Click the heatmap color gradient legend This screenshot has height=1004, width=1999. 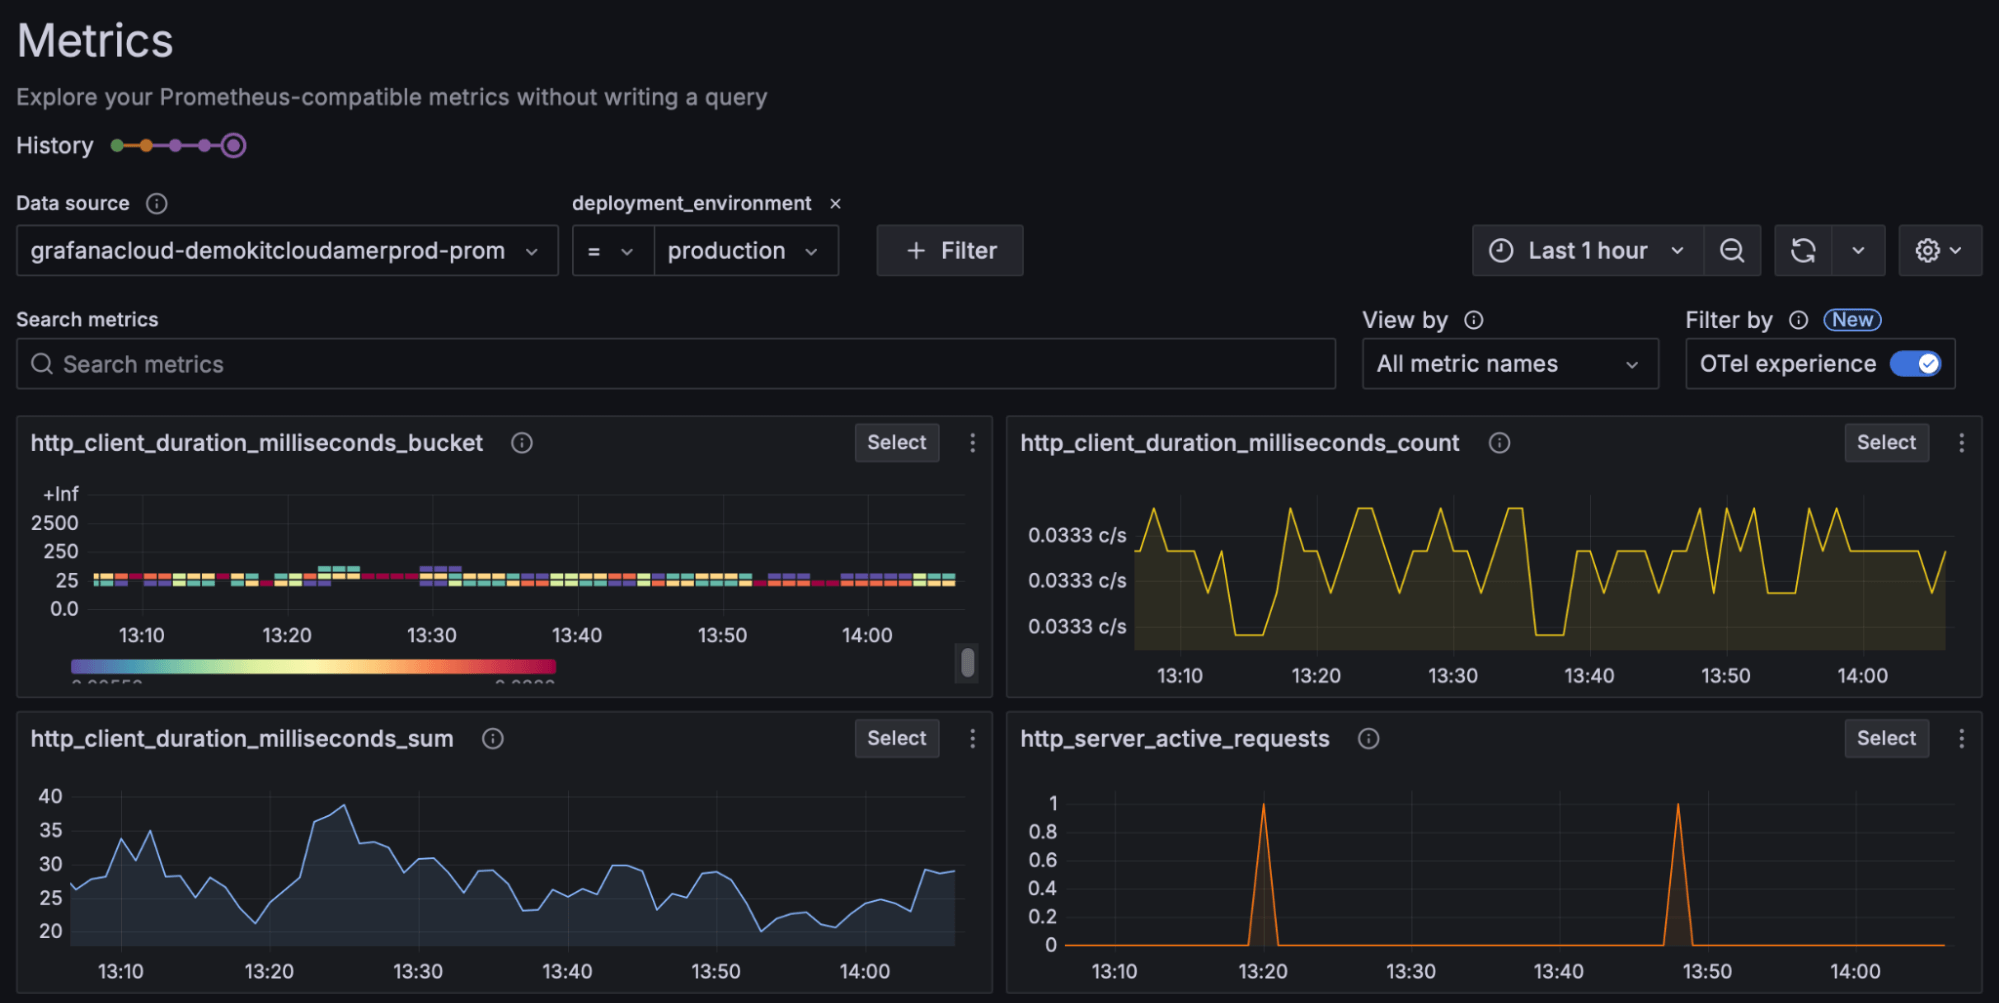pyautogui.click(x=313, y=666)
